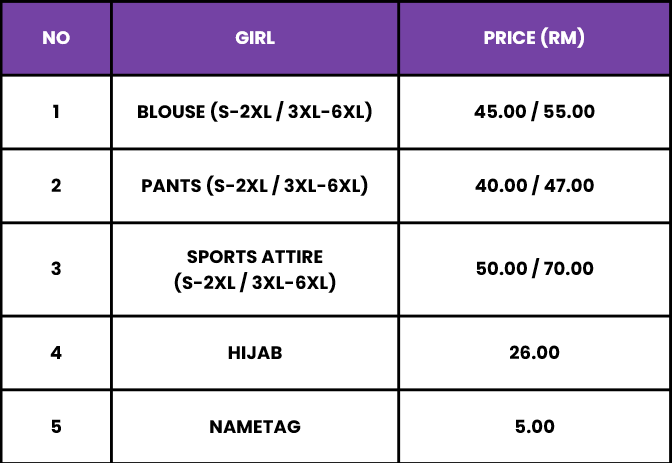Select the NAMETAG item cell

(x=255, y=427)
